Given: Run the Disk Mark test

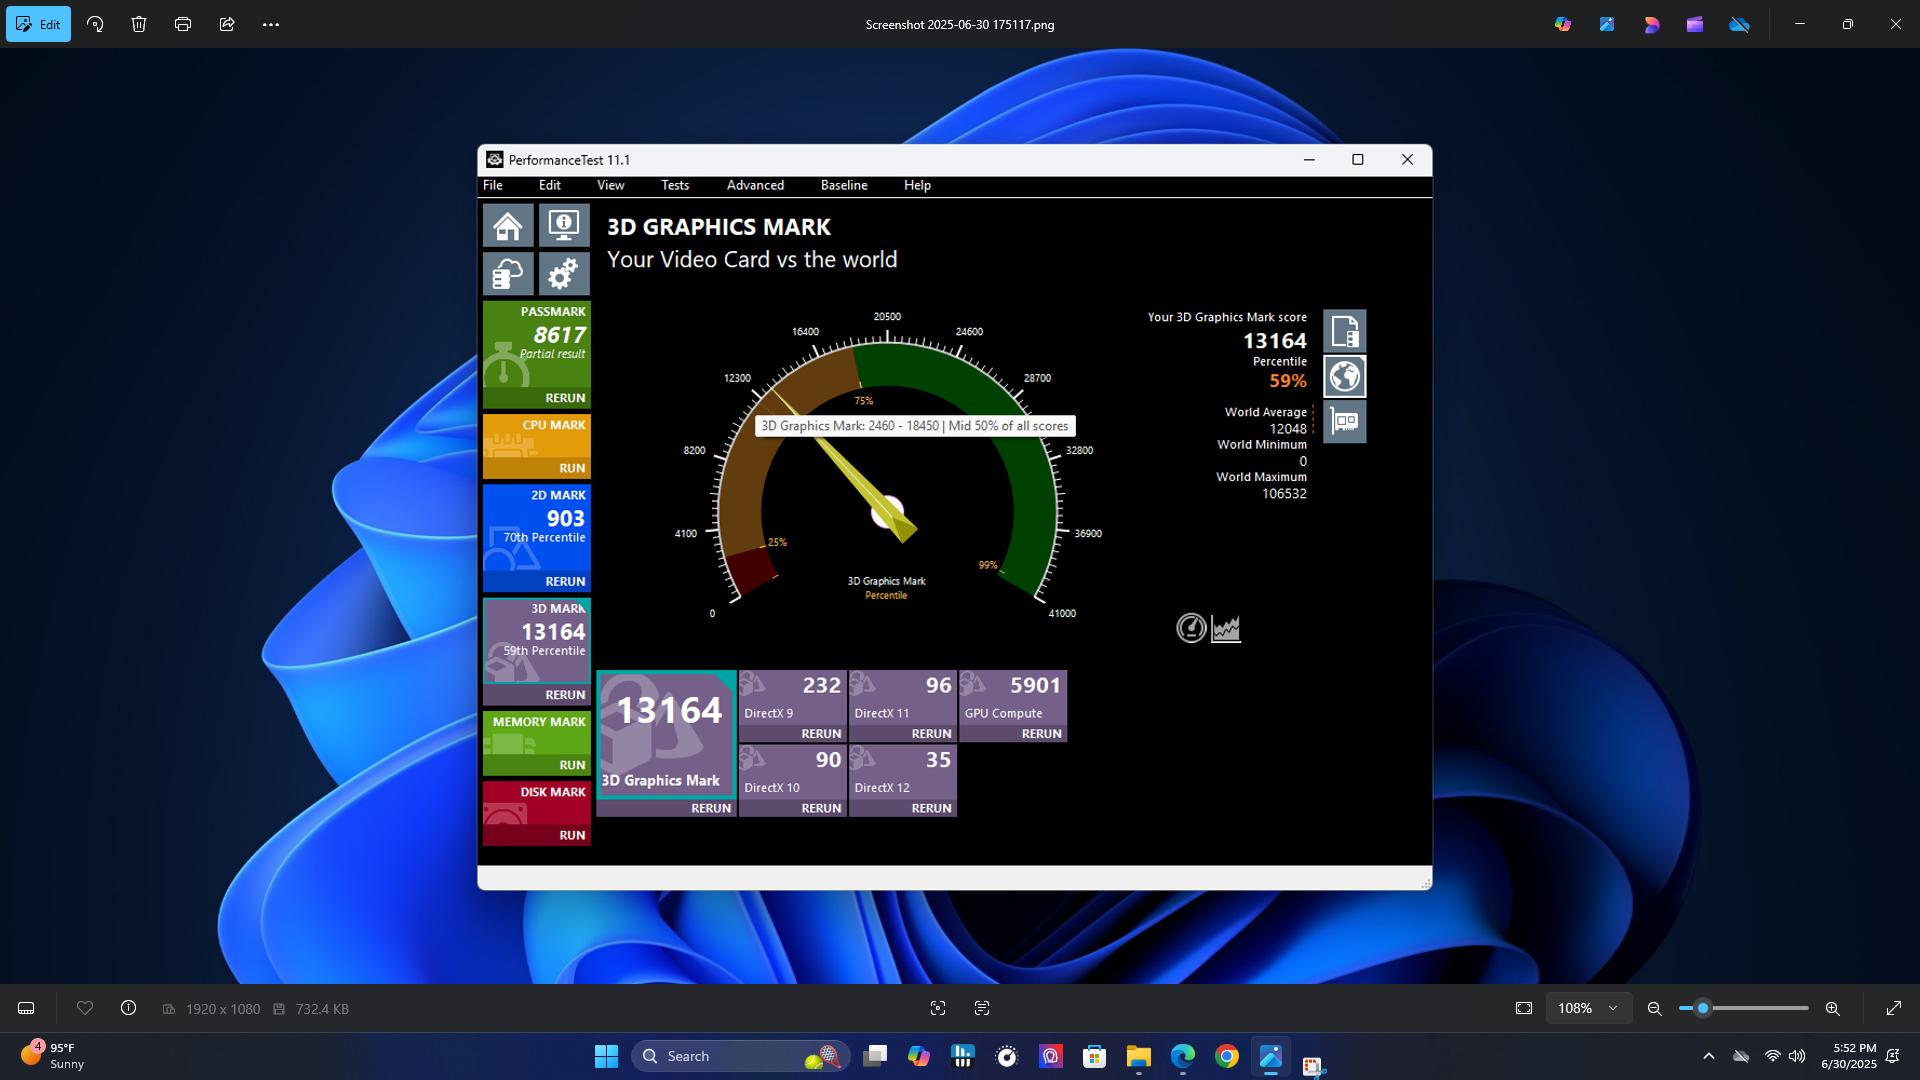Looking at the screenshot, I should point(572,835).
